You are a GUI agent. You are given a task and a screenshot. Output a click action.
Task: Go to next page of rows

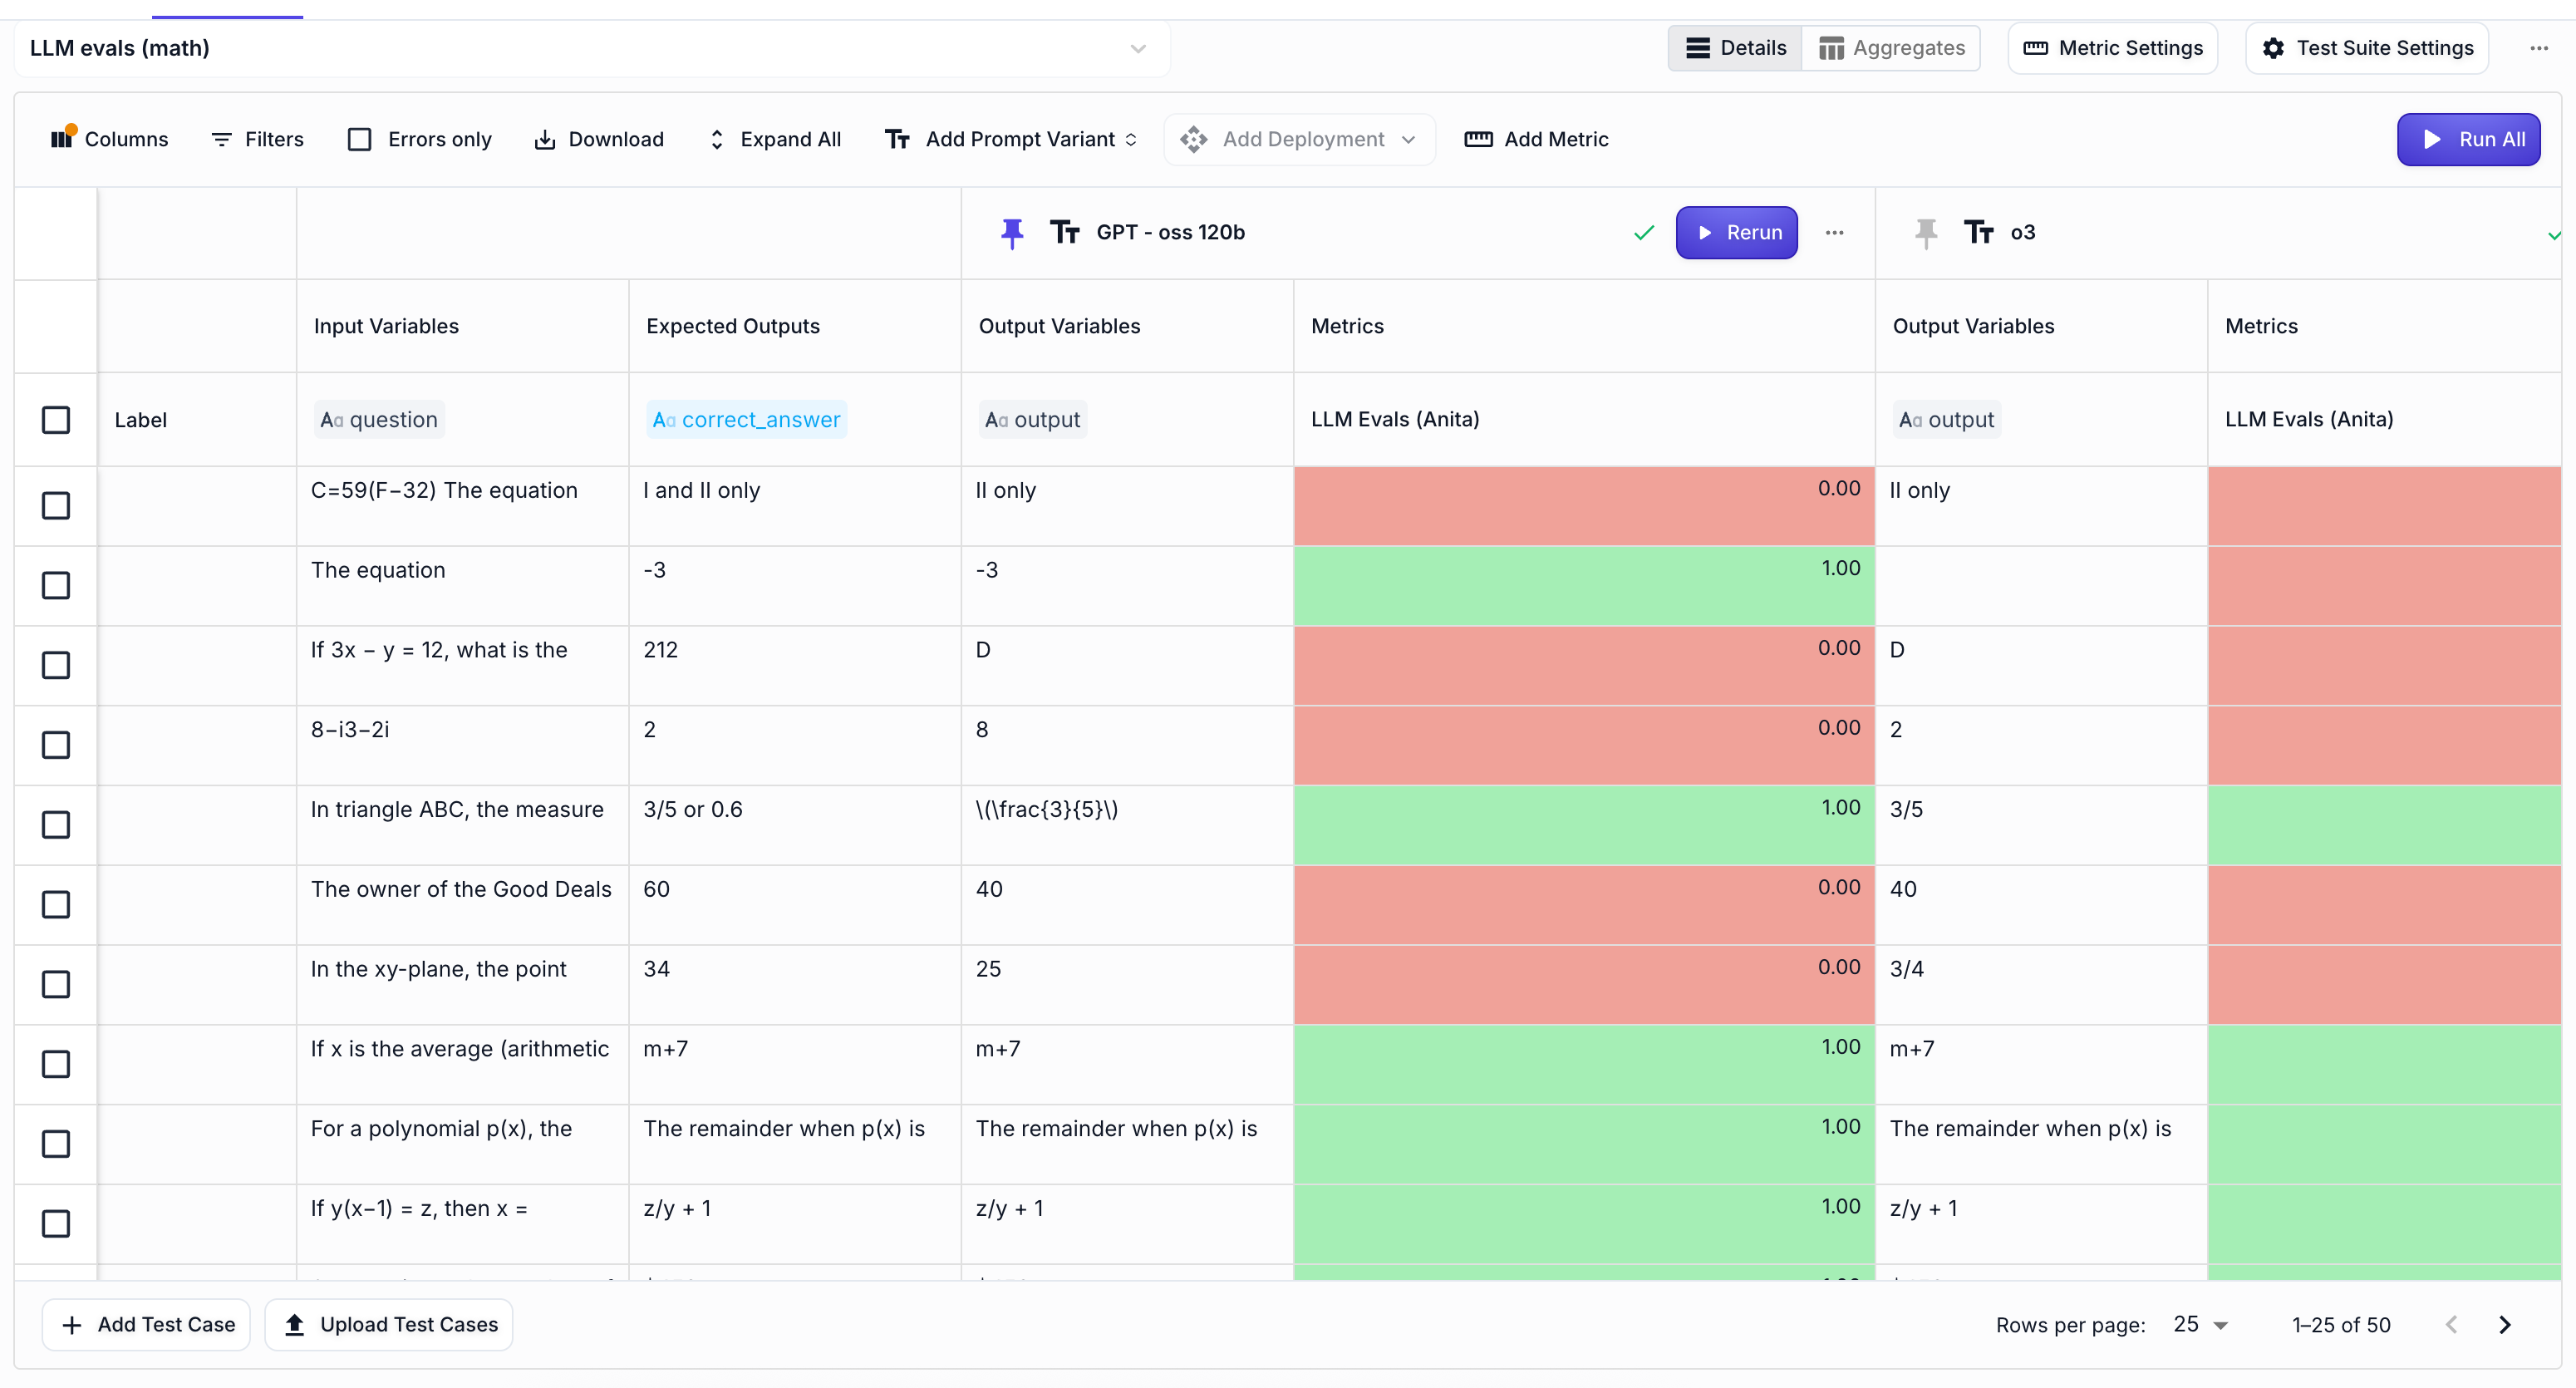[2505, 1325]
